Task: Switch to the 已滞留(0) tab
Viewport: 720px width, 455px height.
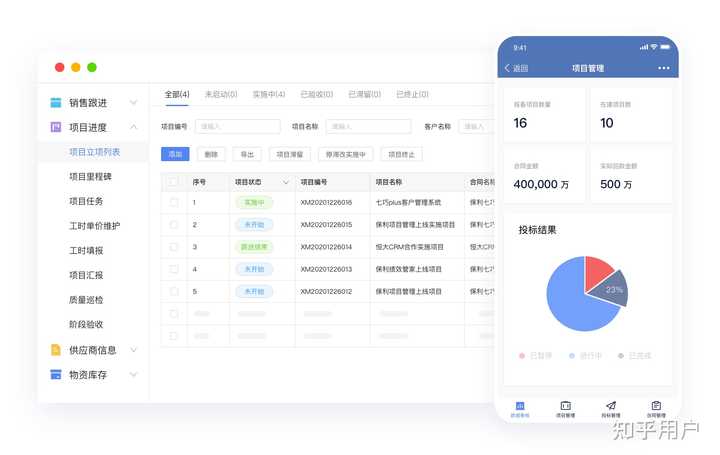Action: pos(365,94)
